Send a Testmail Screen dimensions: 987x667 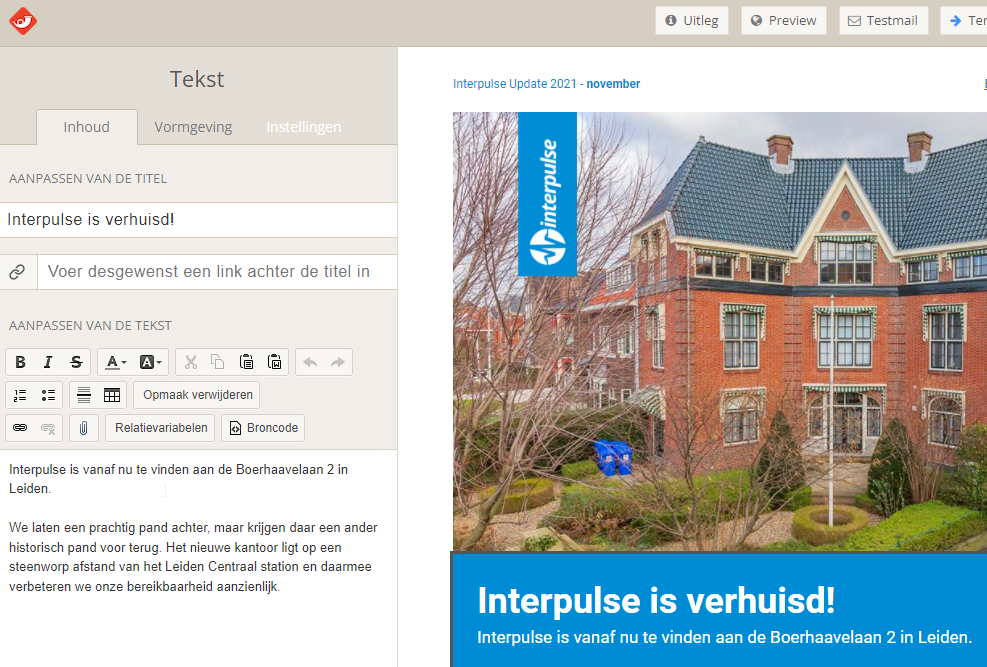click(x=883, y=21)
